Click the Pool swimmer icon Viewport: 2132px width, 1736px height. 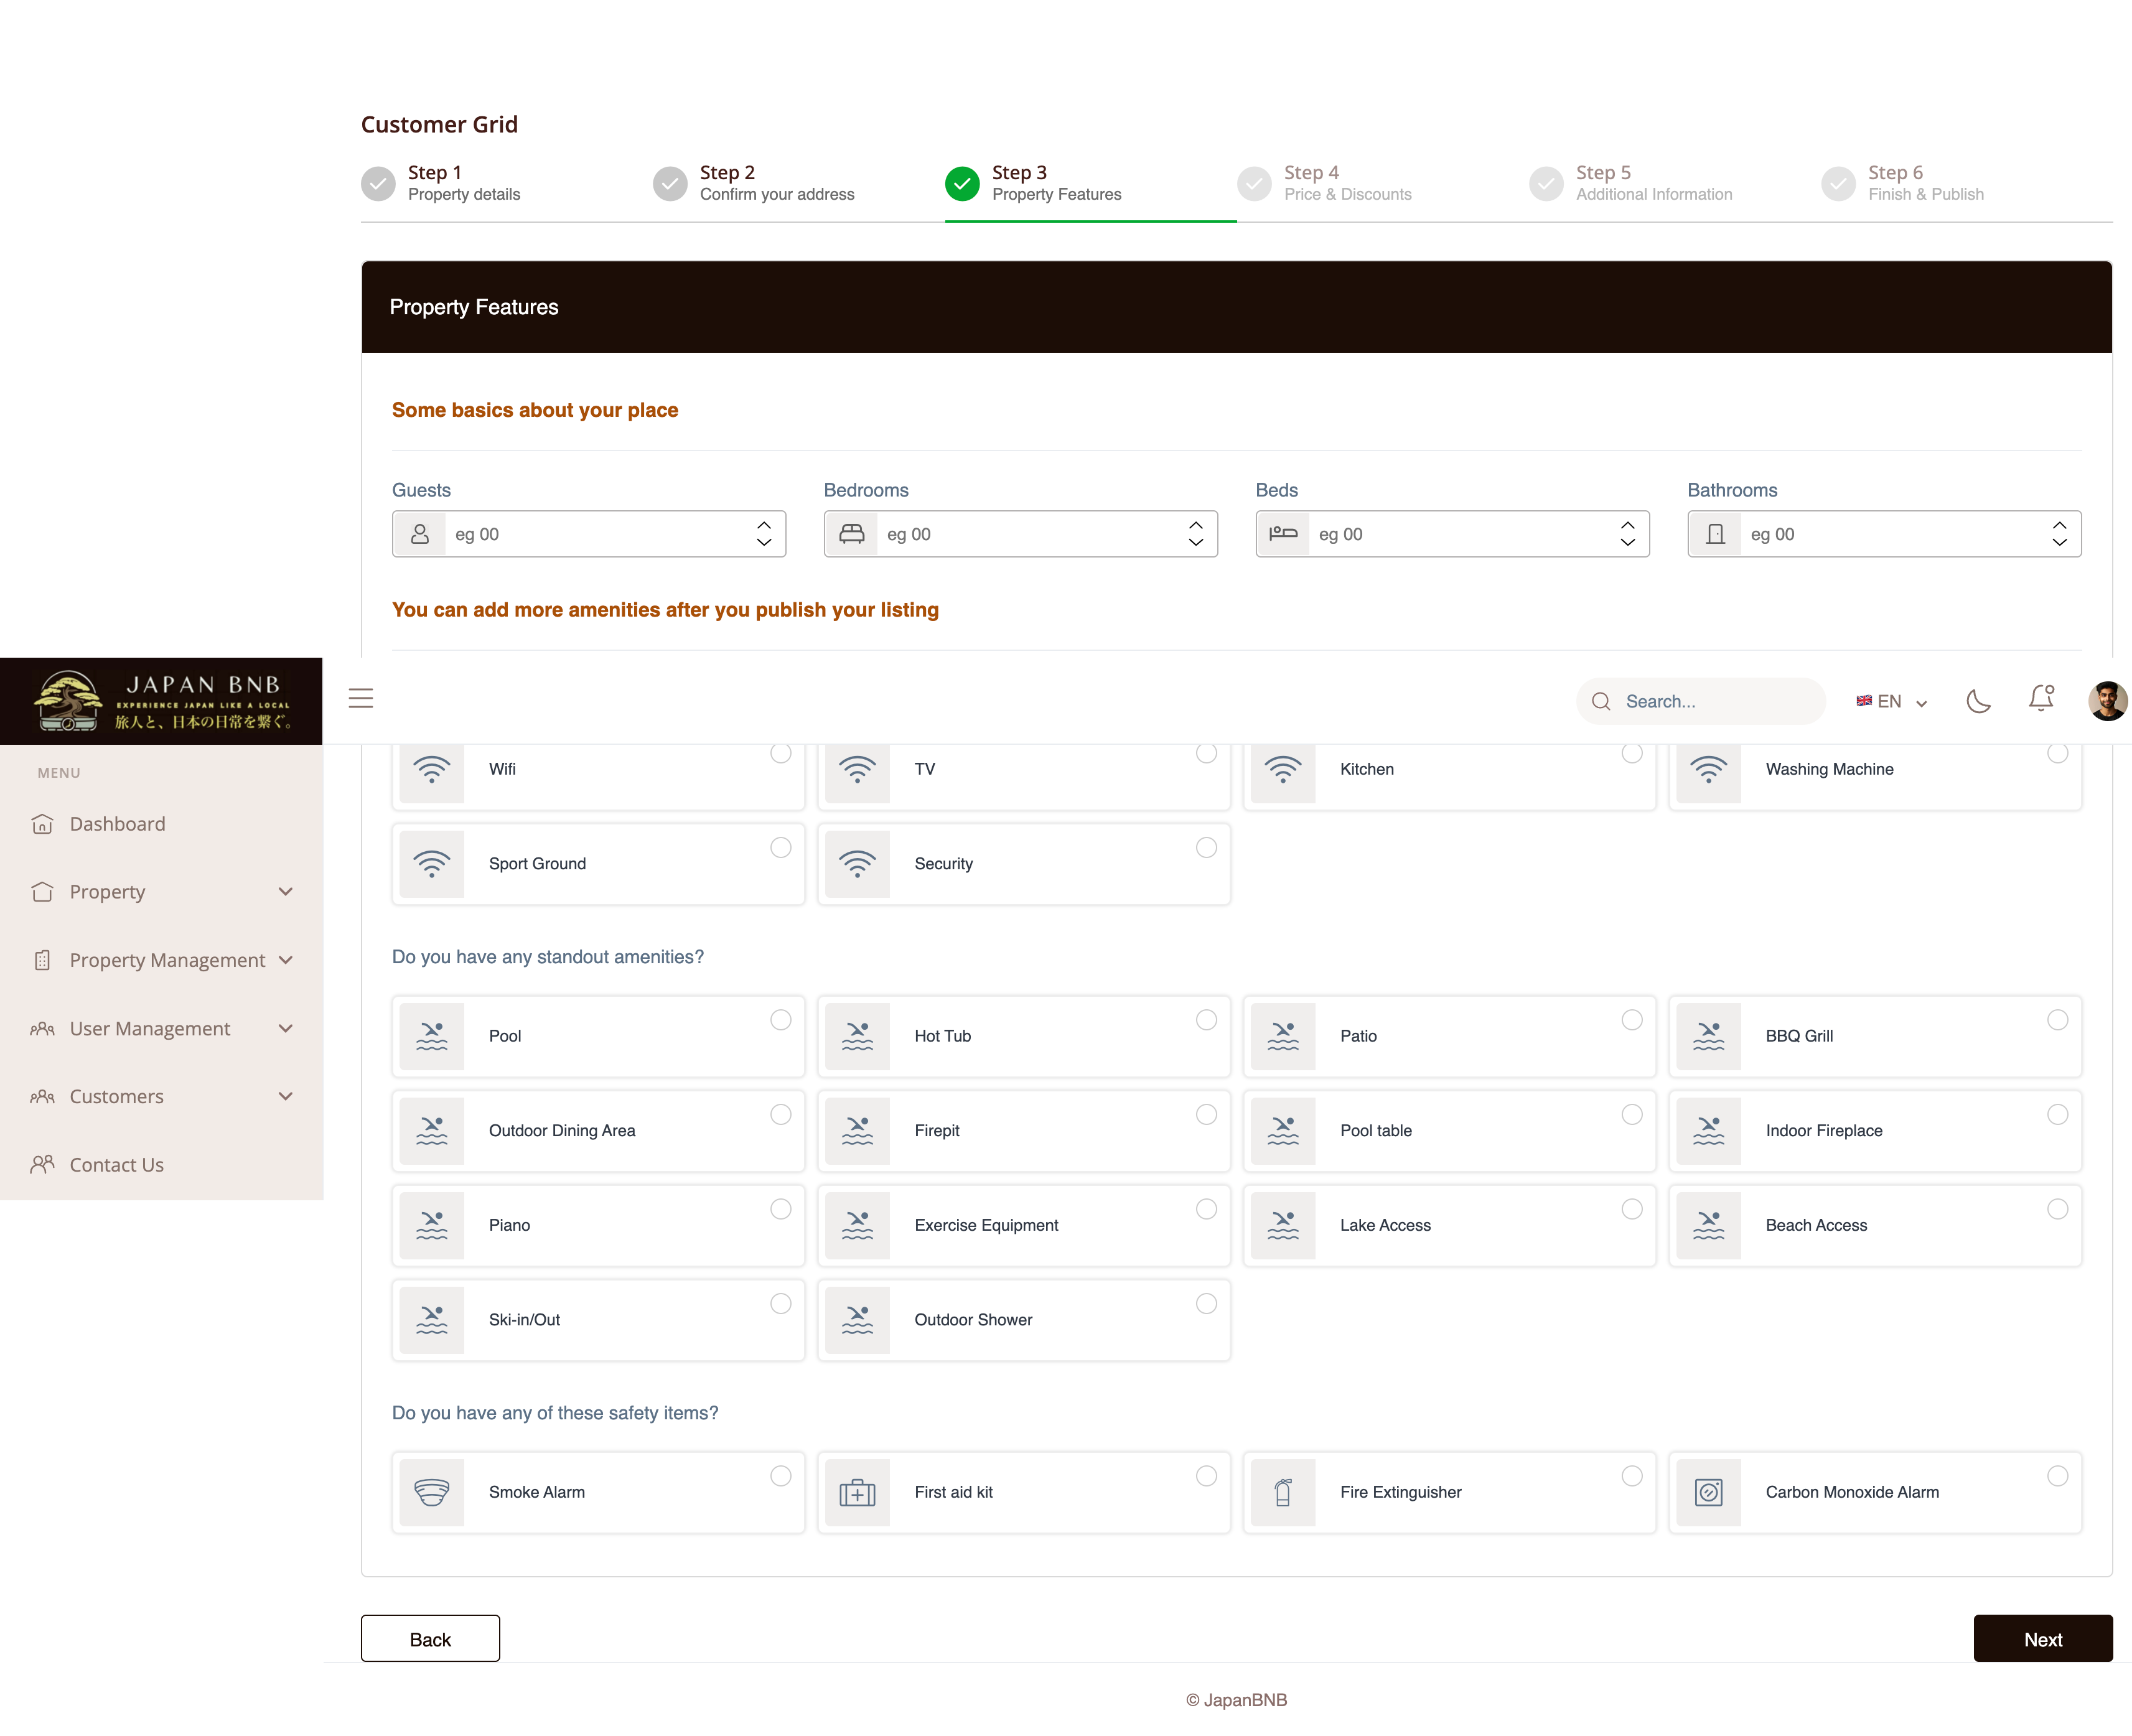(432, 1036)
